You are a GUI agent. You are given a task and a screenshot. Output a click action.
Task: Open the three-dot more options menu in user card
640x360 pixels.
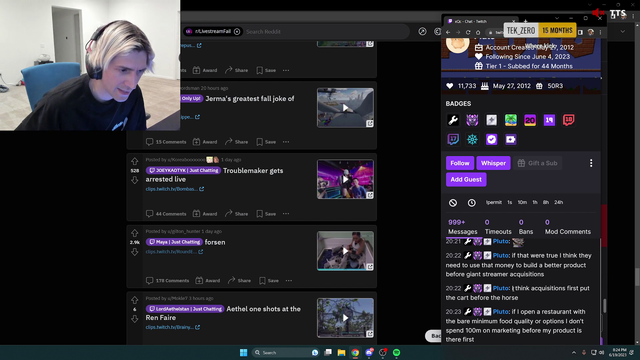[591, 163]
